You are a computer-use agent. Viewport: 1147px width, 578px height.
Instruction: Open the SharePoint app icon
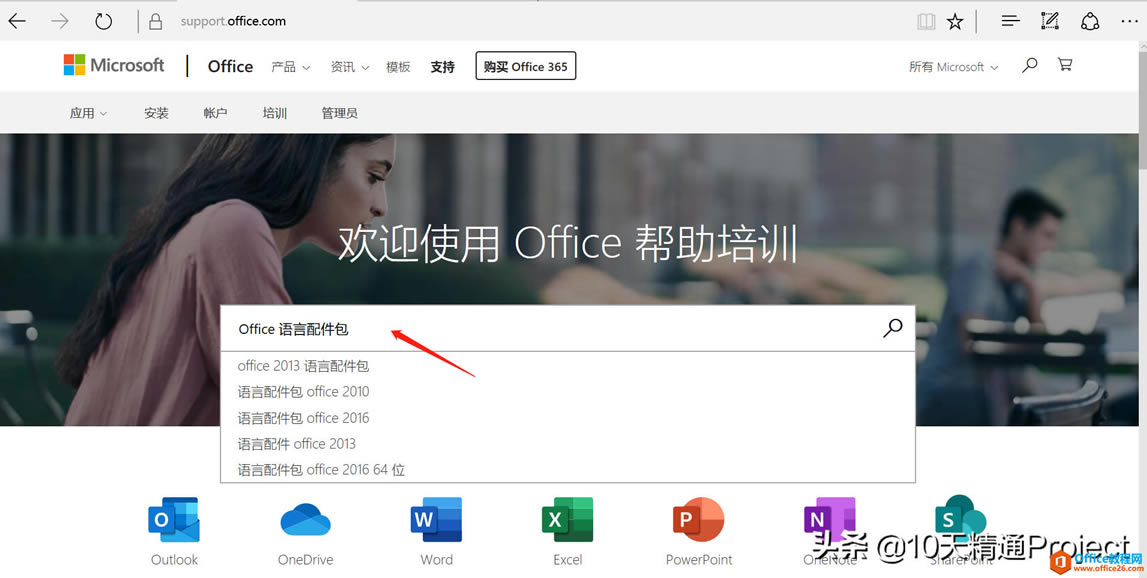tap(960, 519)
